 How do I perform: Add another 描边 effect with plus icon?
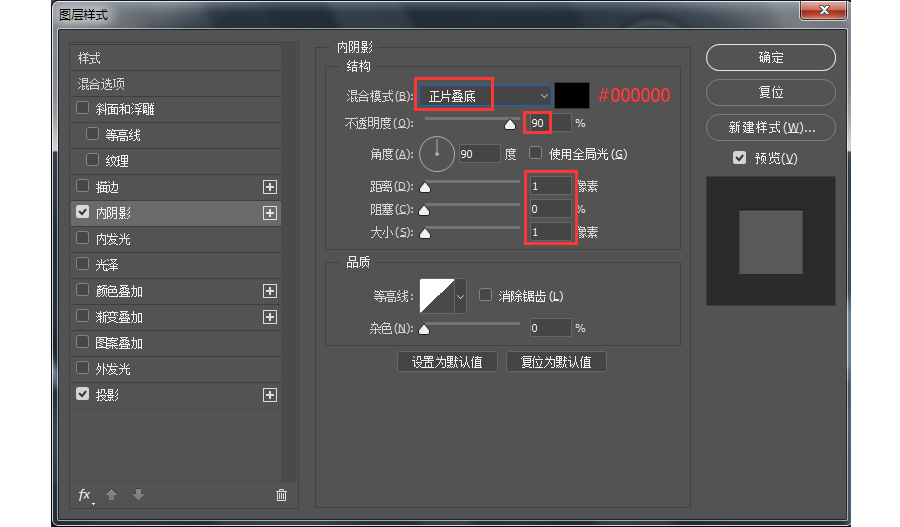click(x=270, y=187)
